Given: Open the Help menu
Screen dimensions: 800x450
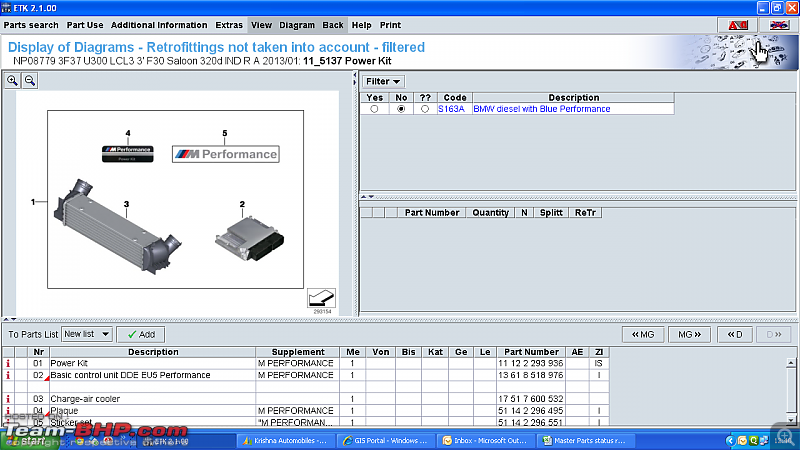Looking at the screenshot, I should [x=361, y=25].
